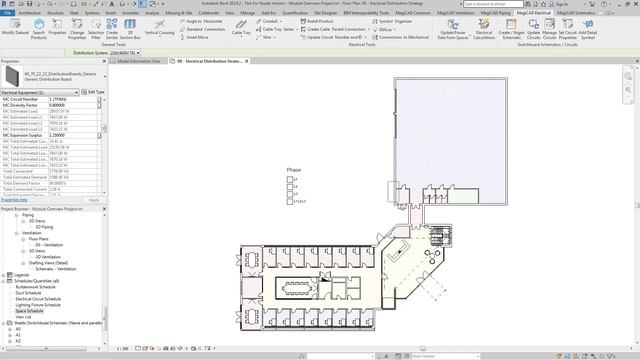Click the Apply button in Properties
Screen dimensions: 640x360
pos(94,200)
